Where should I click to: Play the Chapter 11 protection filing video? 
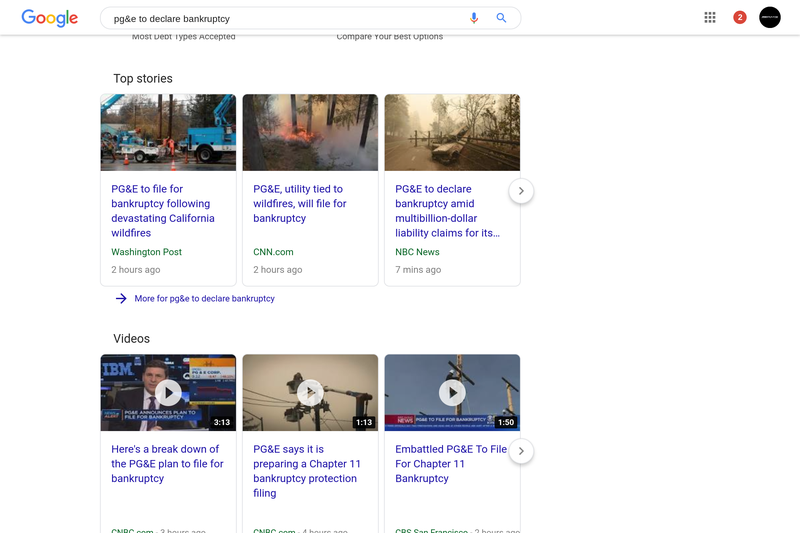(x=310, y=393)
